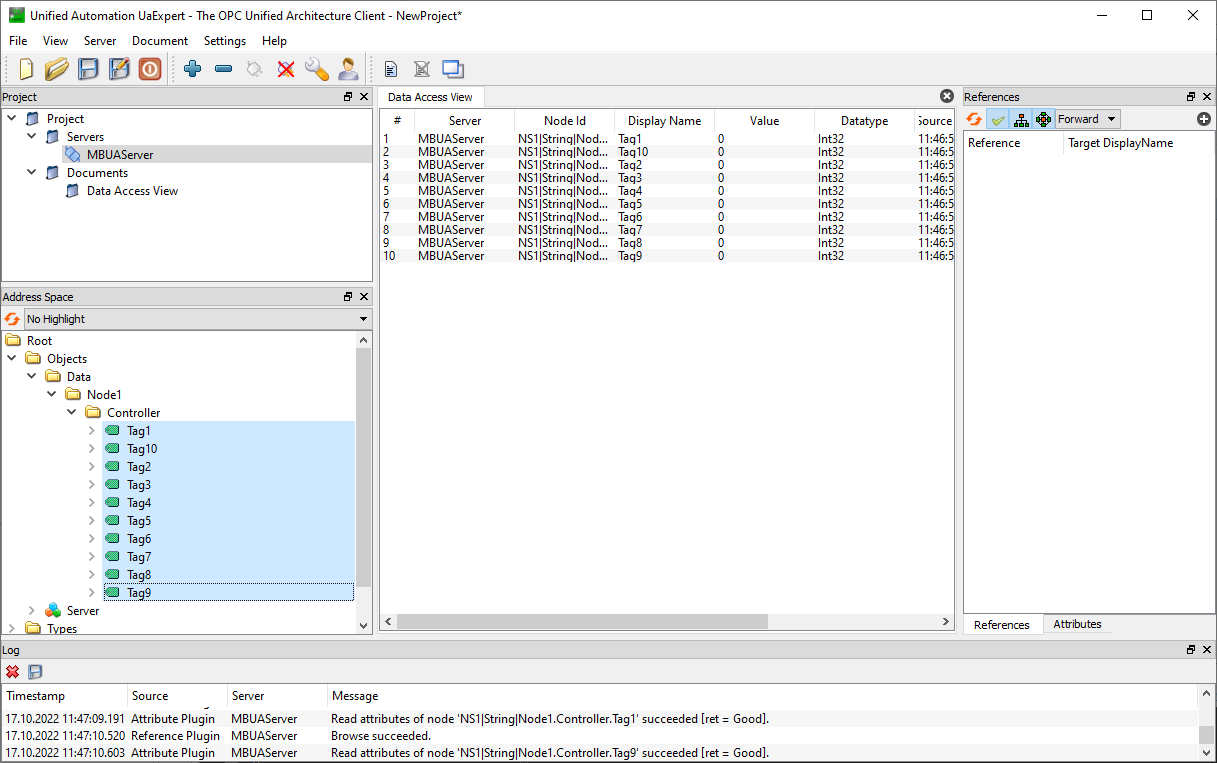Select the Tag3 row in Data Access View

[x=667, y=178]
